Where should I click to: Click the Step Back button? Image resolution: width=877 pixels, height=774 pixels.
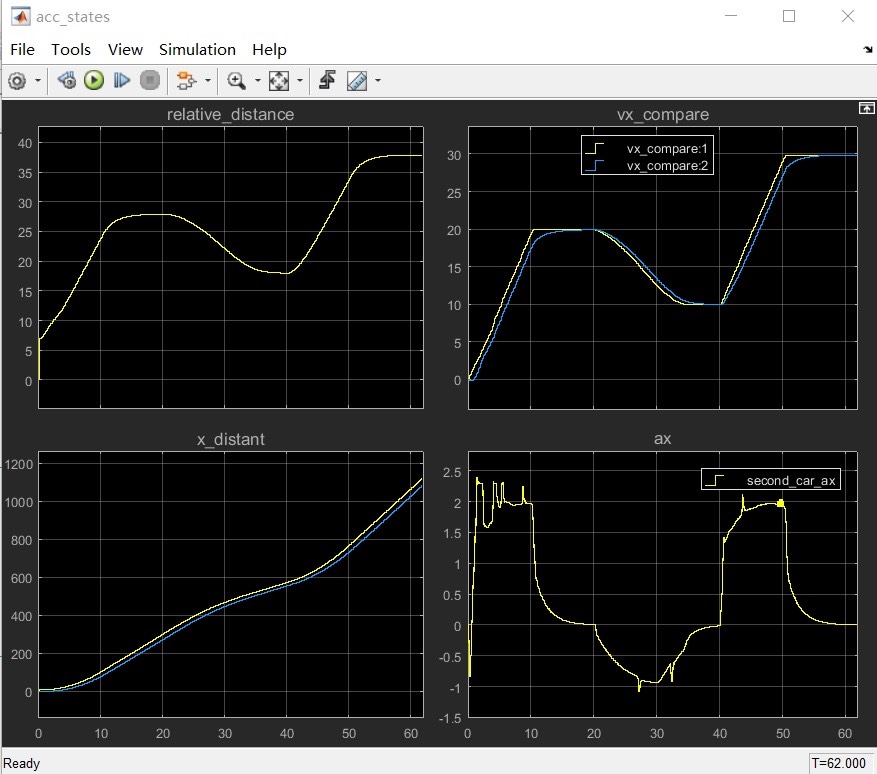click(67, 81)
